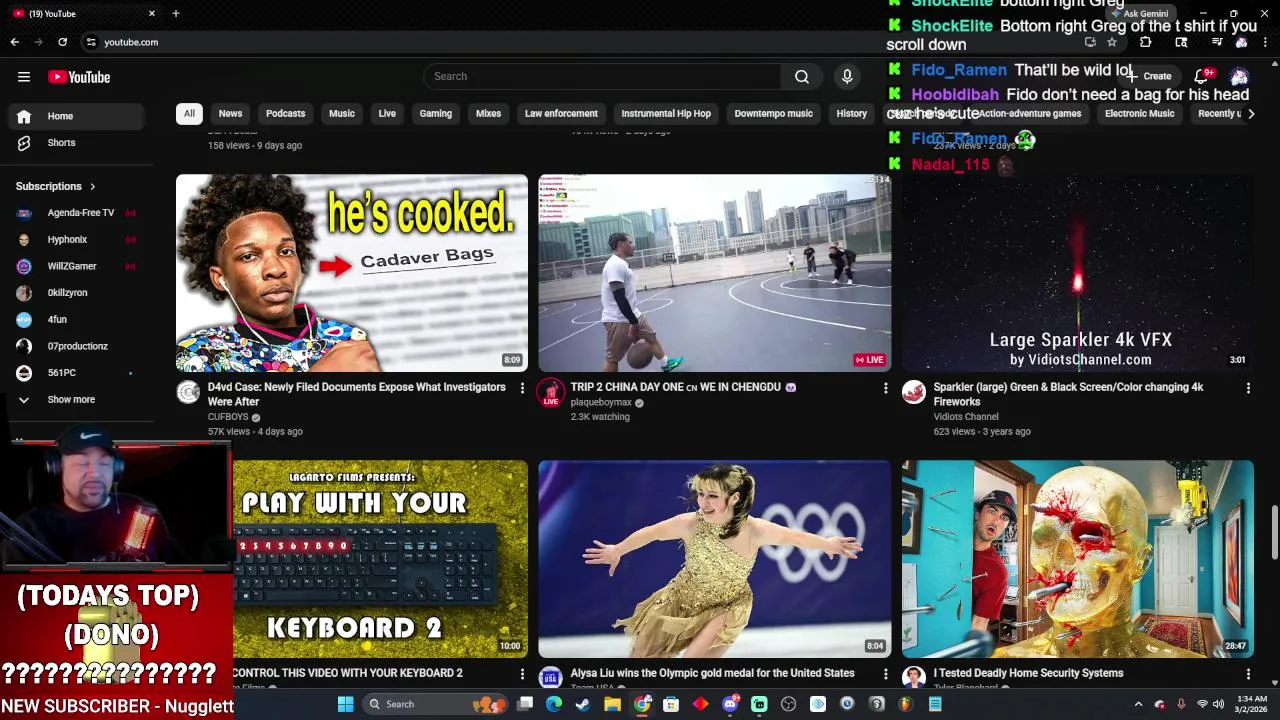Select the Downtempo music chip

click(773, 114)
